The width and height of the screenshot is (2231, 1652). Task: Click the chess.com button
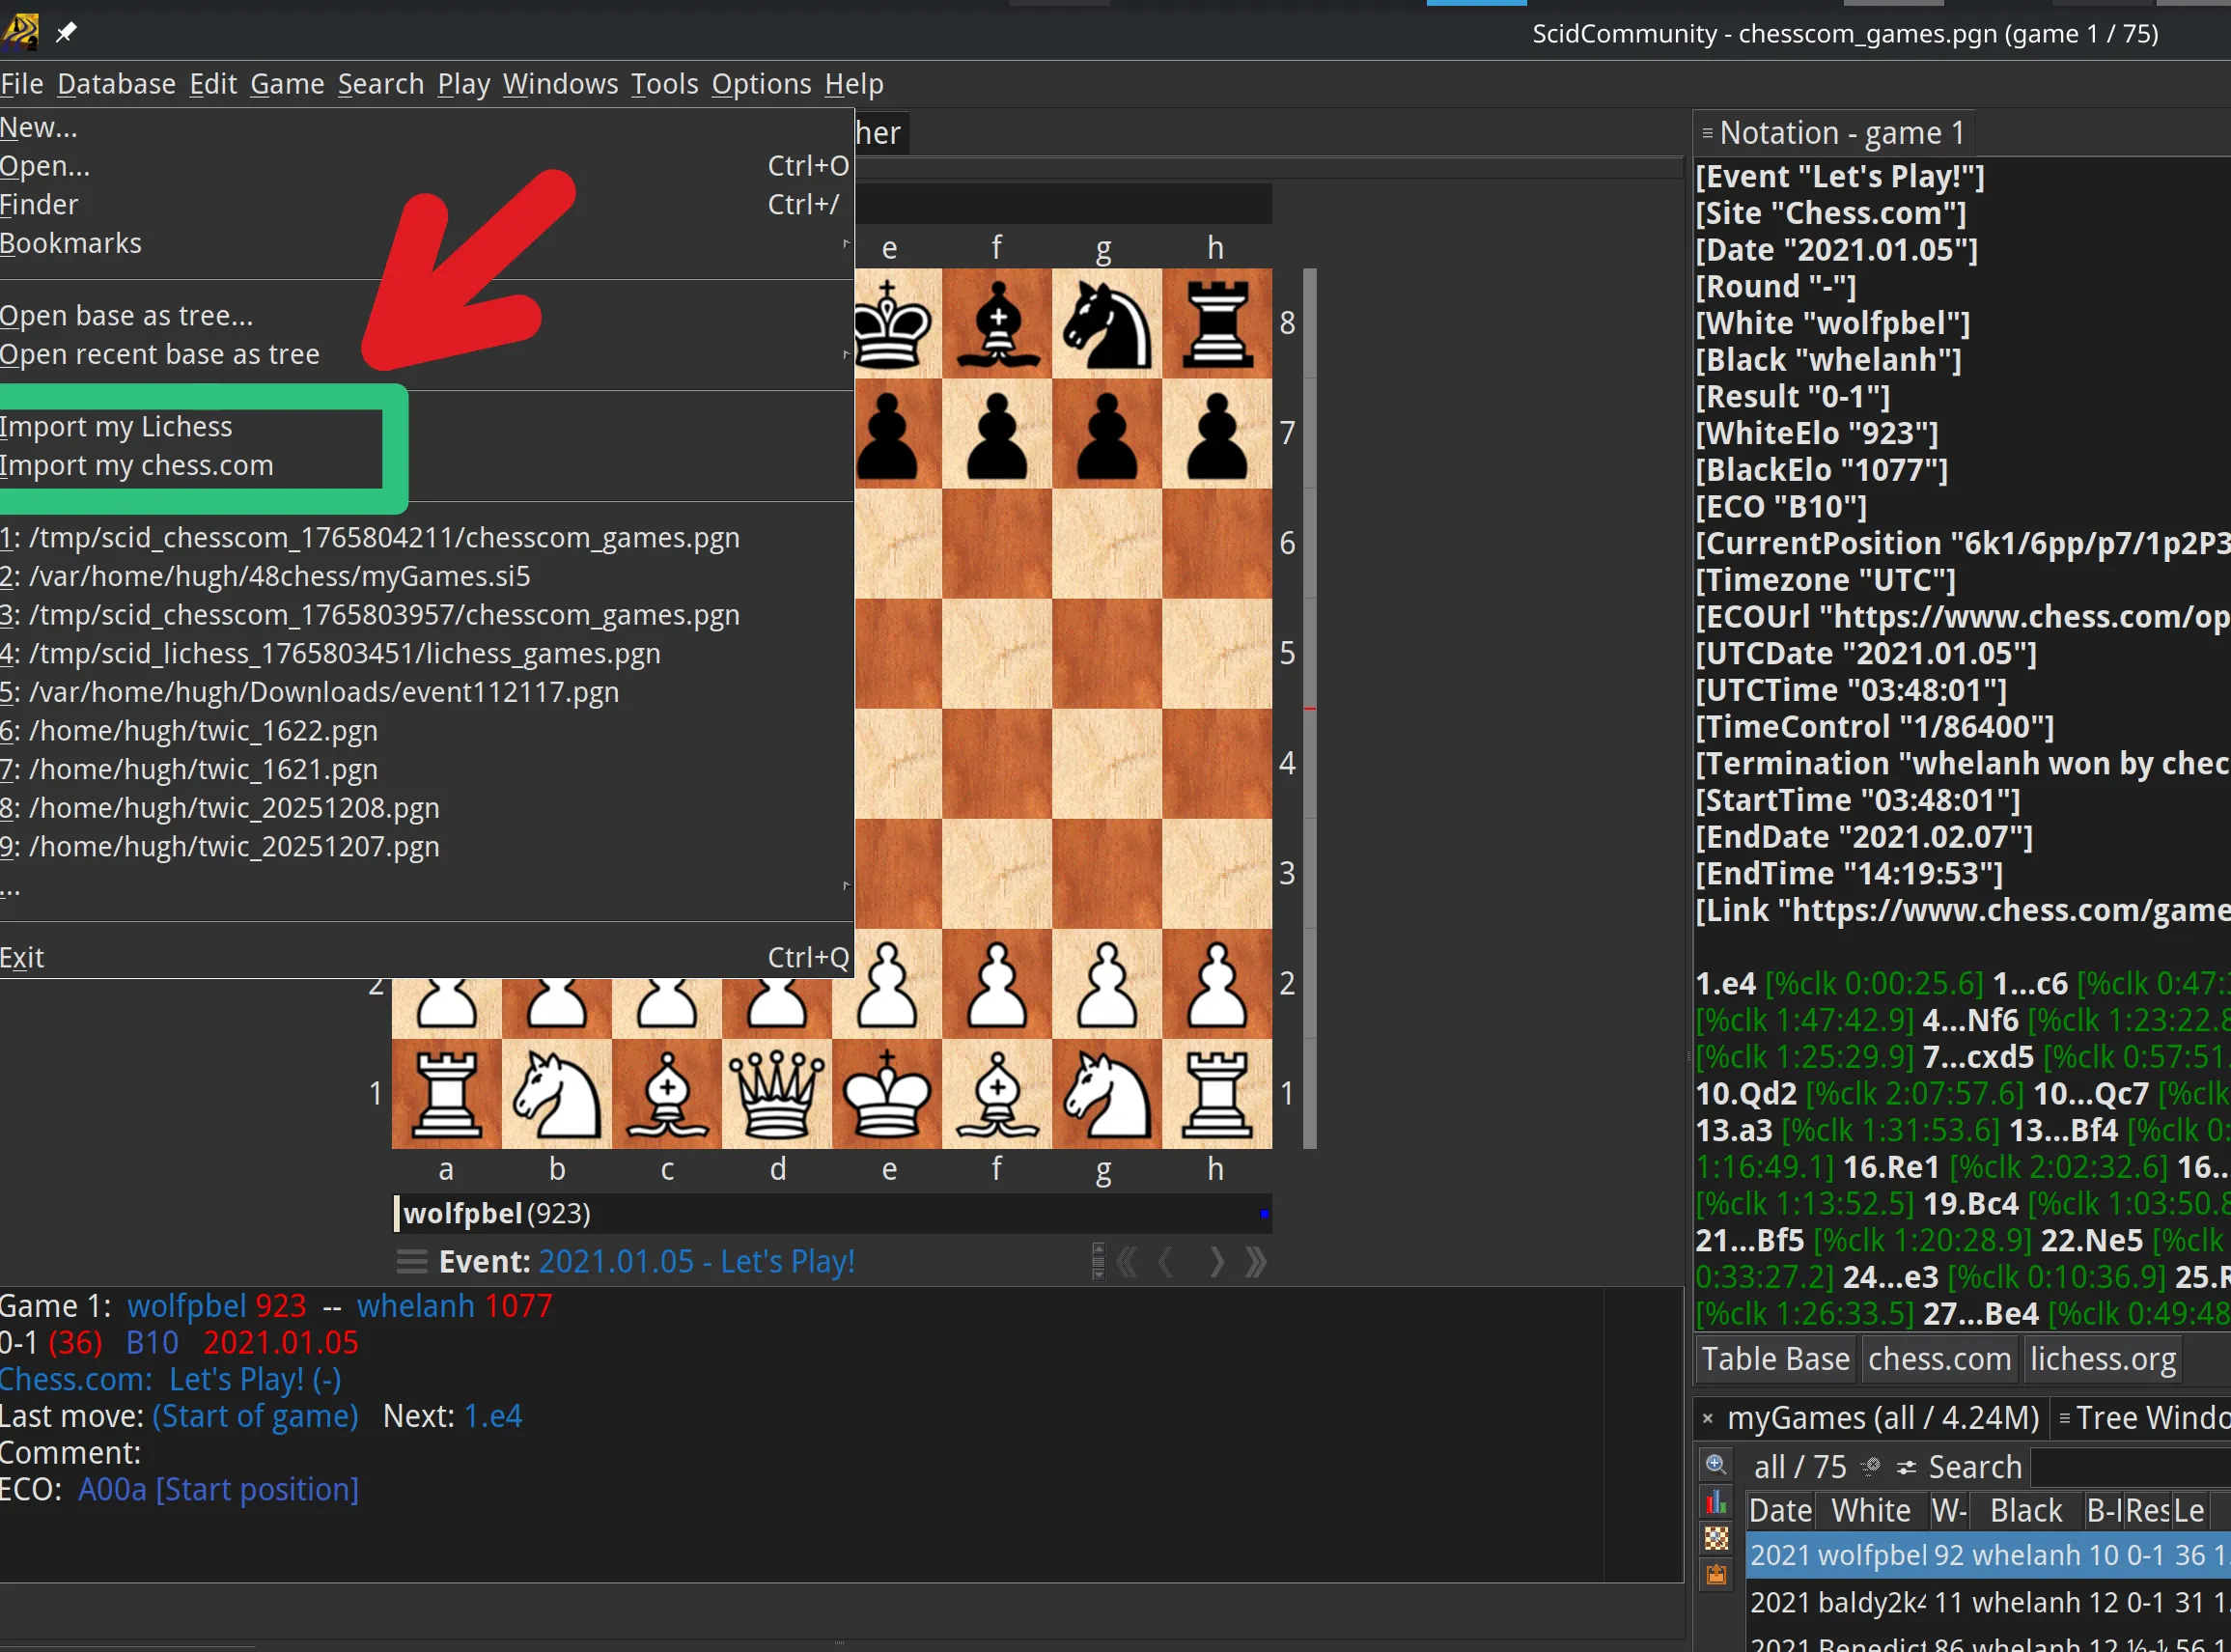coord(1939,1359)
